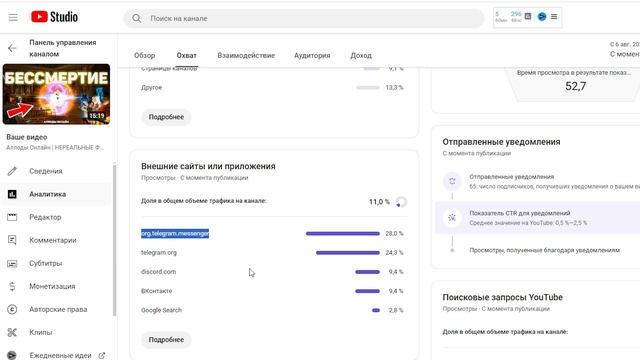Open the hamburger navigation menu
Viewport: 640px width, 360px height.
point(13,17)
